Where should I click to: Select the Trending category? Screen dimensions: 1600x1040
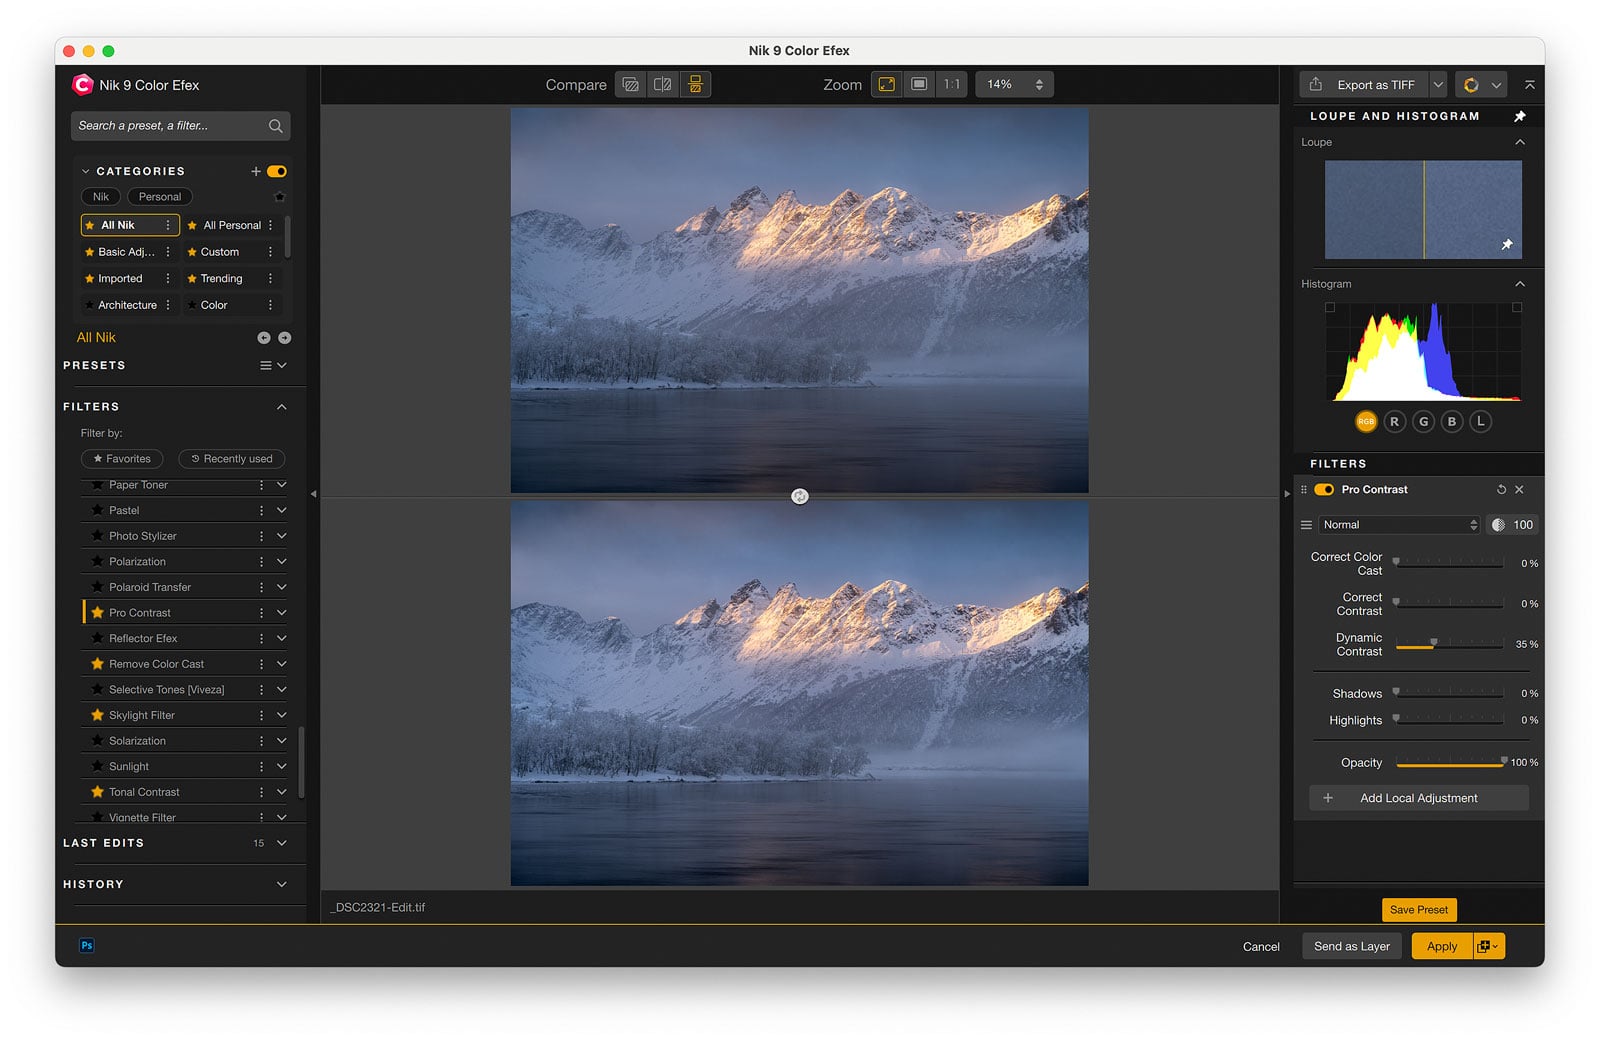221,279
